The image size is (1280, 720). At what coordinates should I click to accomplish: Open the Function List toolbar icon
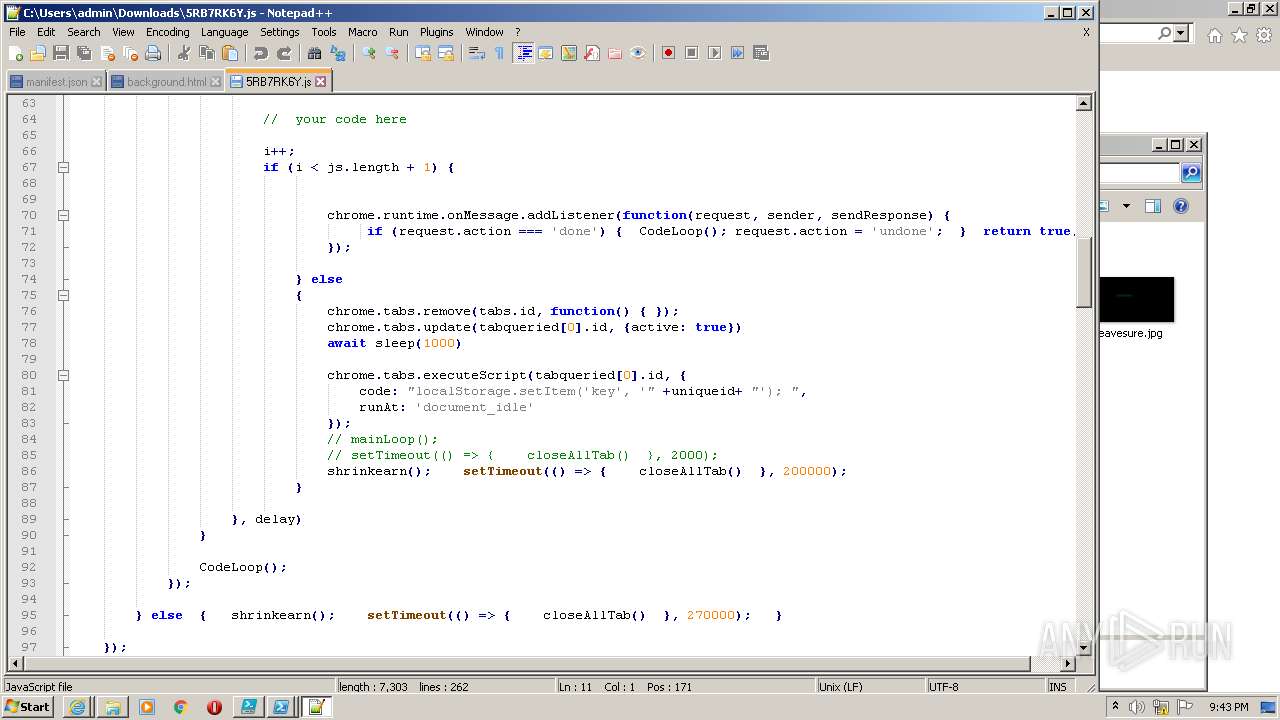point(592,53)
